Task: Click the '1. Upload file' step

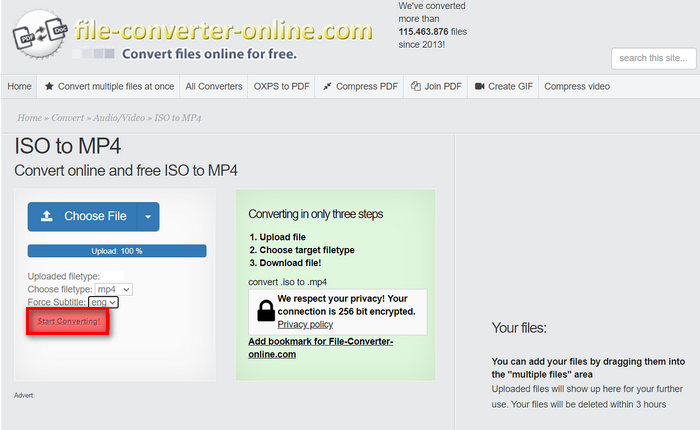Action: point(278,237)
